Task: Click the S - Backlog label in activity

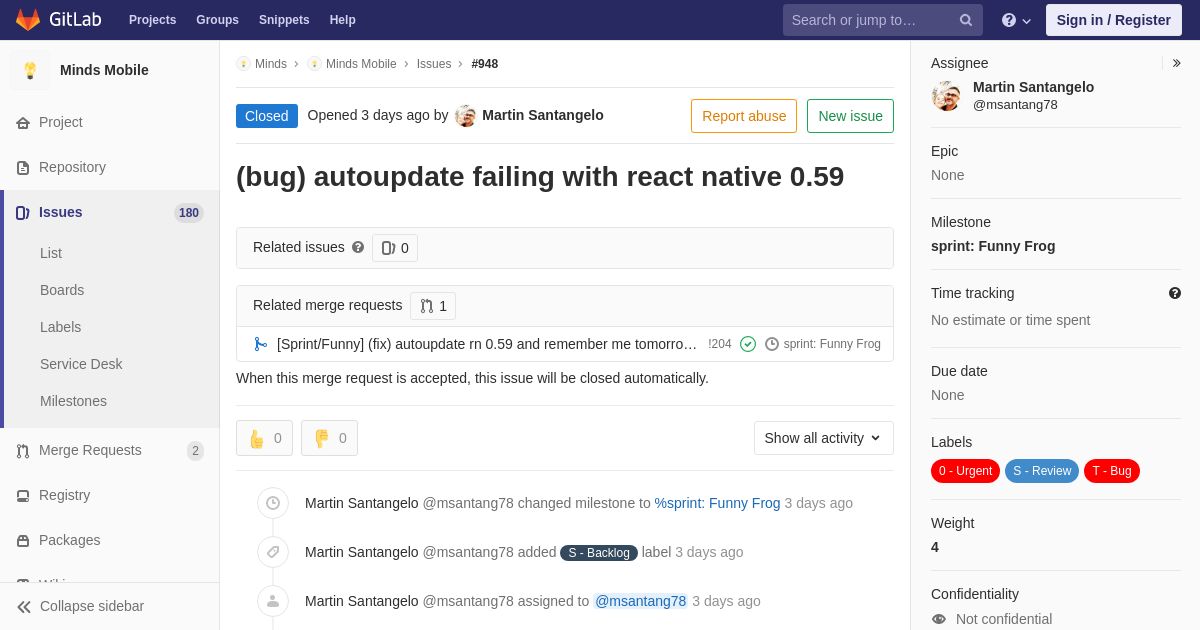Action: (x=599, y=553)
